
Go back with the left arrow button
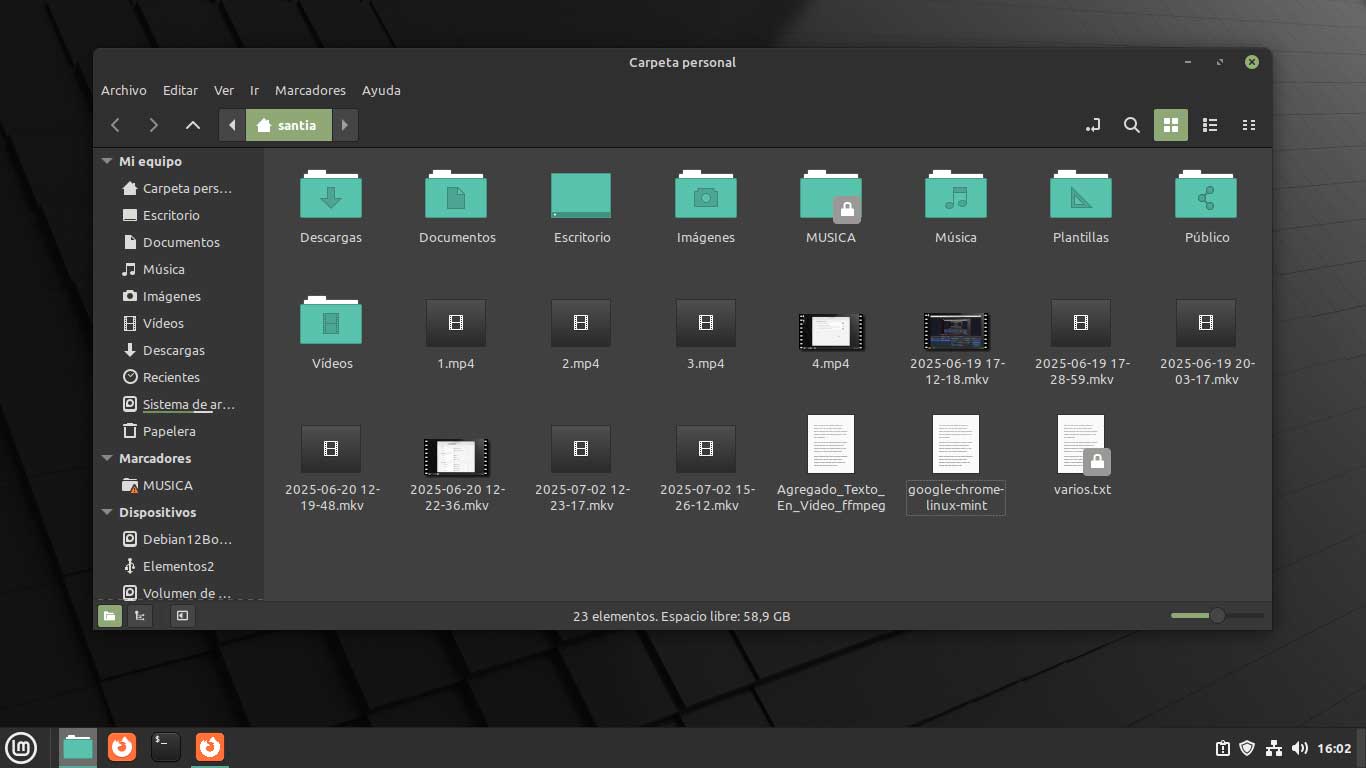(x=116, y=125)
